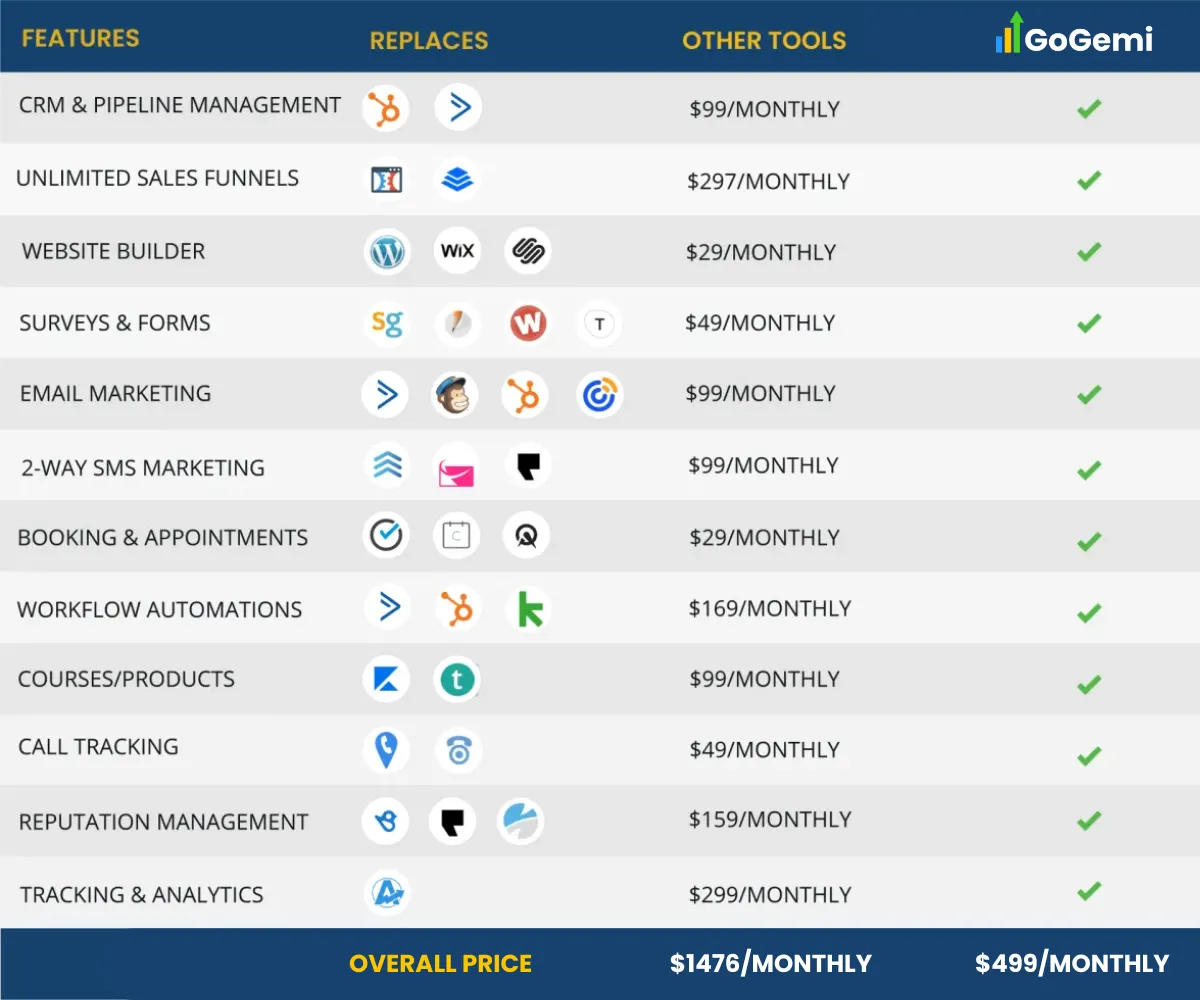Click the HubSpot icon in CRM row

click(385, 108)
